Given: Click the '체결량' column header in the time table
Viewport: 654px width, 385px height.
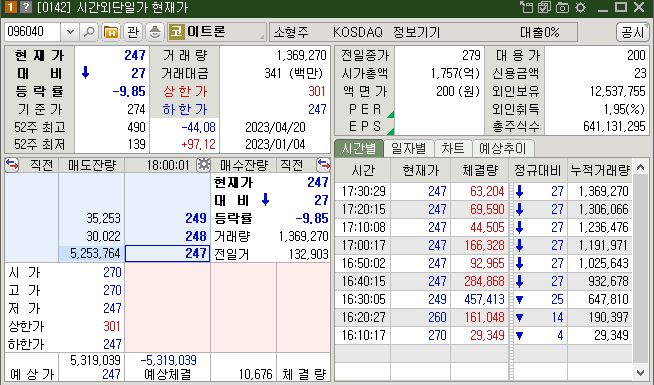Looking at the screenshot, I should click(480, 170).
